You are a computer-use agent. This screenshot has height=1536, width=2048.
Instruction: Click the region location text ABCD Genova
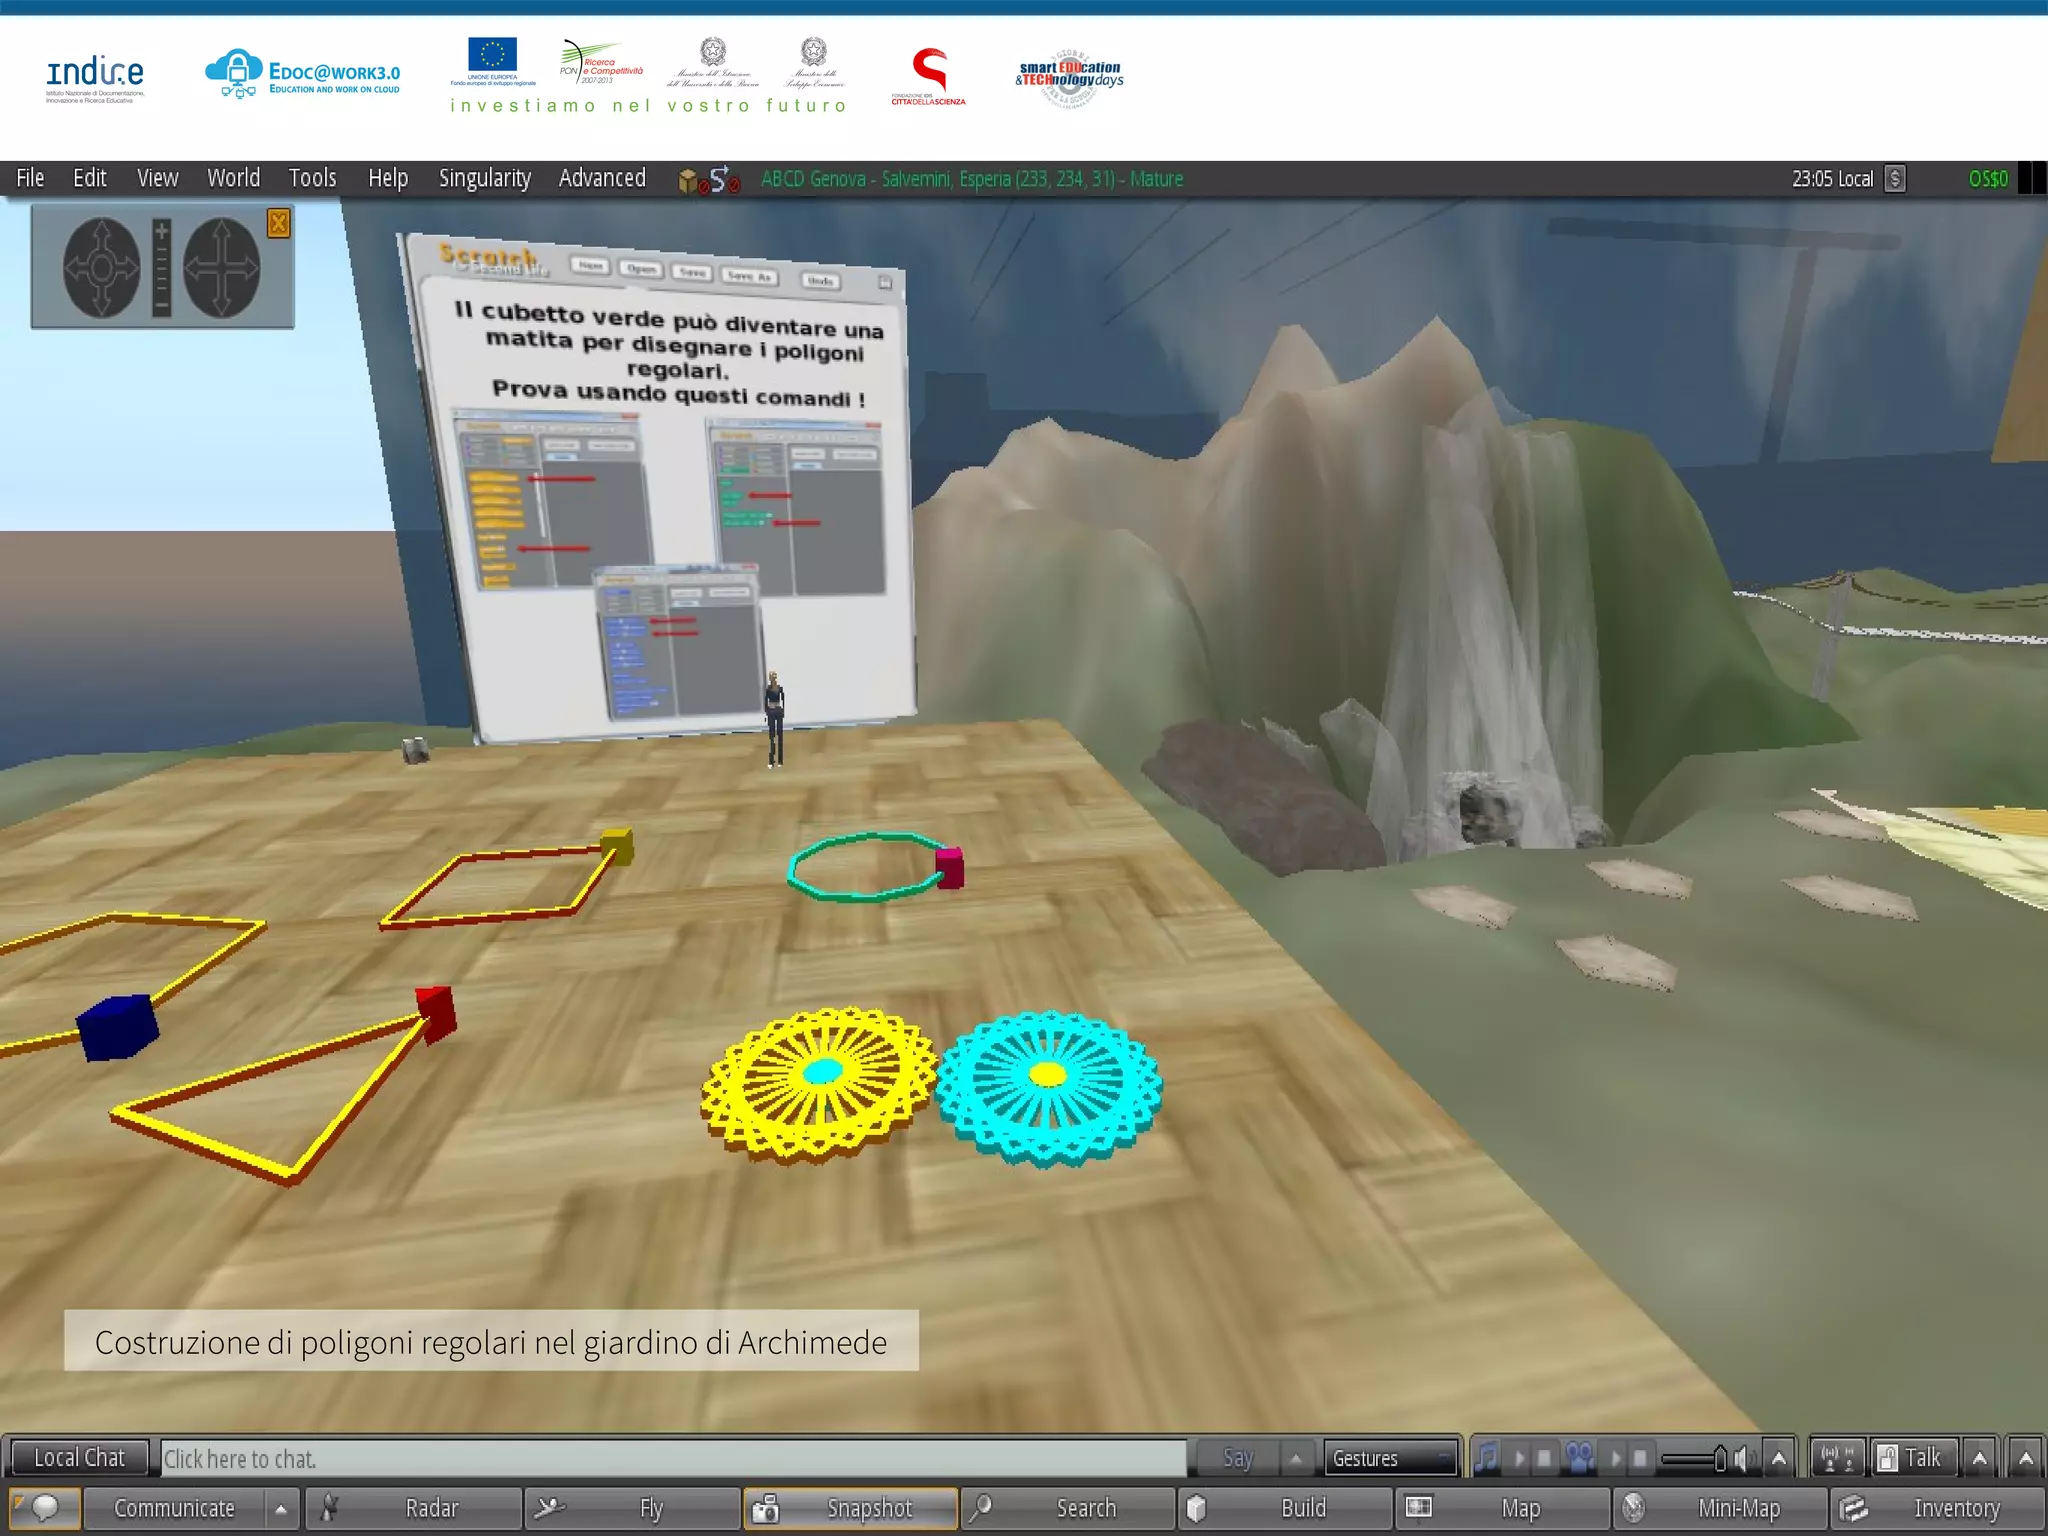(x=971, y=179)
